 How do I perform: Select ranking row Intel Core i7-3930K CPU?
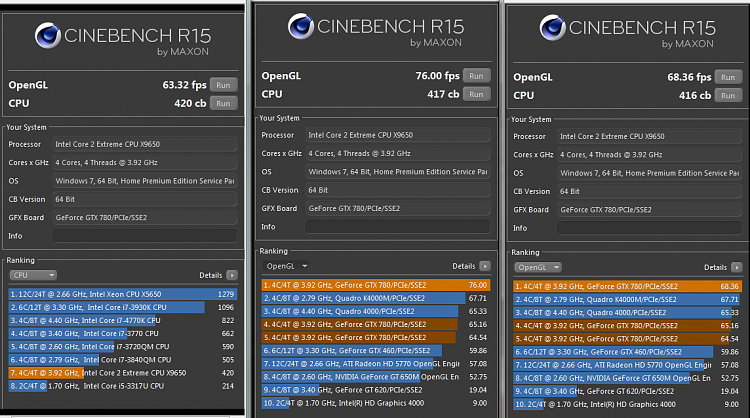(123, 307)
